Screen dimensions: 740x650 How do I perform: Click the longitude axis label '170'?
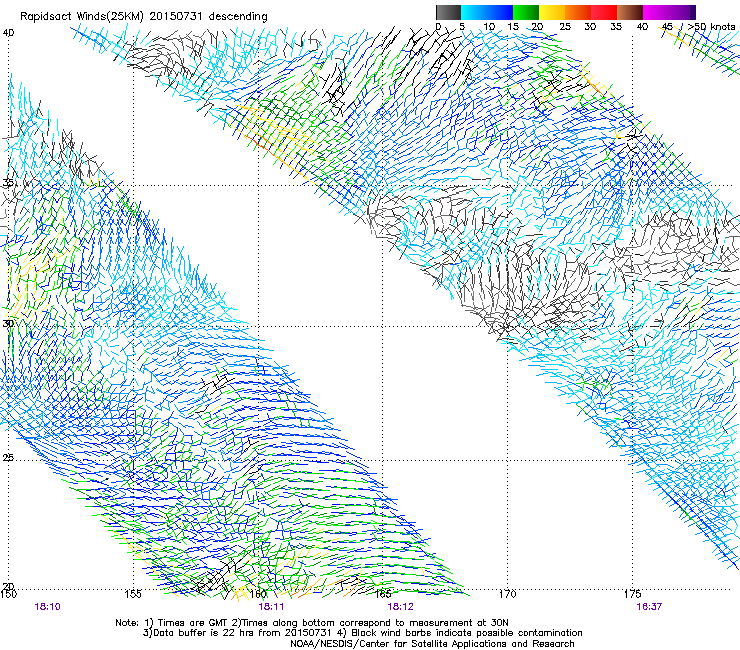[507, 594]
